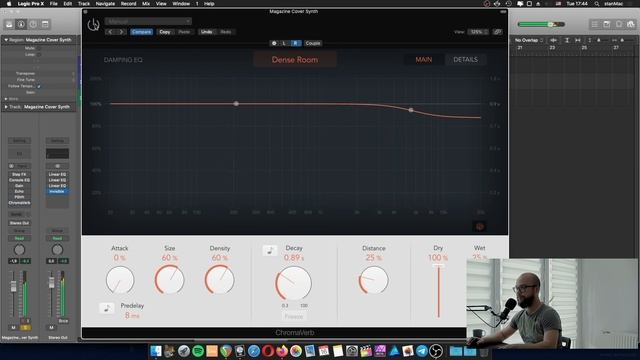640x360 pixels.
Task: Open OBS Studio from the dock
Action: tap(436, 351)
